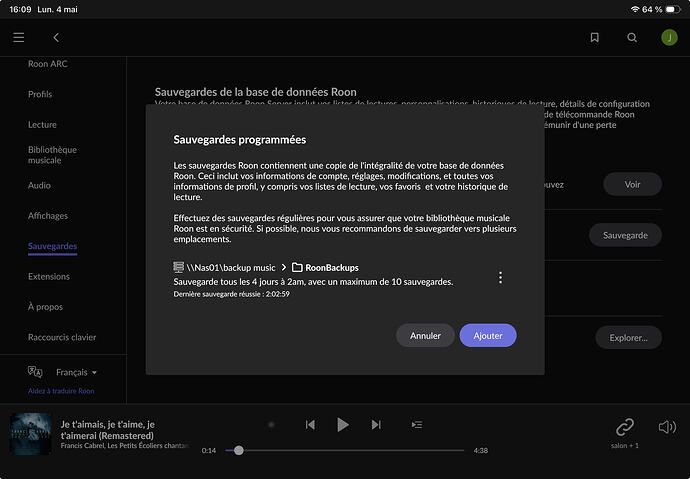
Task: Open the Extensions settings tab
Action: (x=49, y=276)
